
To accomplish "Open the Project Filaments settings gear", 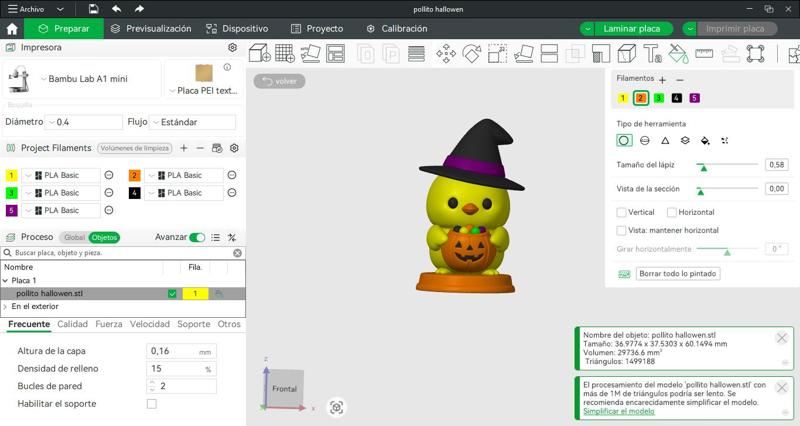I will tap(234, 148).
